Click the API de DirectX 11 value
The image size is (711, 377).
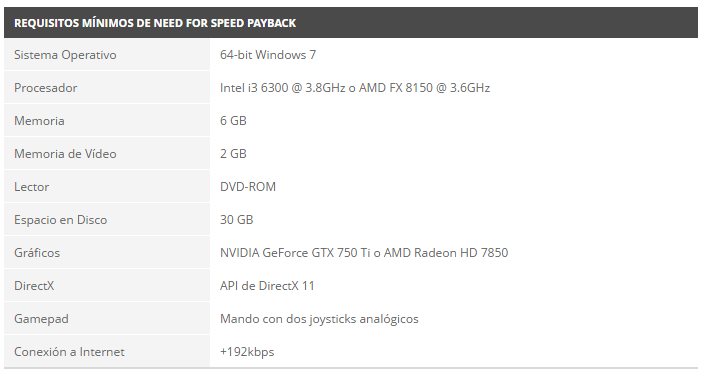click(267, 286)
